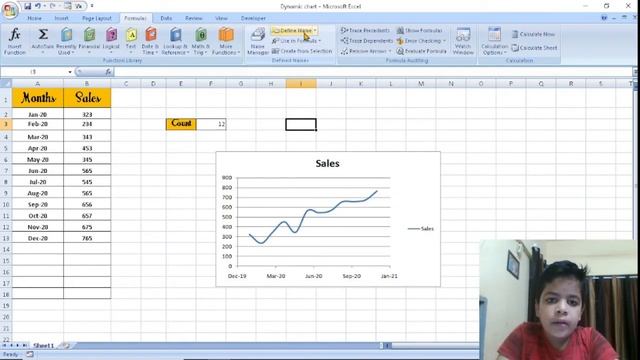
Task: Open the Define Name dropdown arrow
Action: (x=315, y=31)
